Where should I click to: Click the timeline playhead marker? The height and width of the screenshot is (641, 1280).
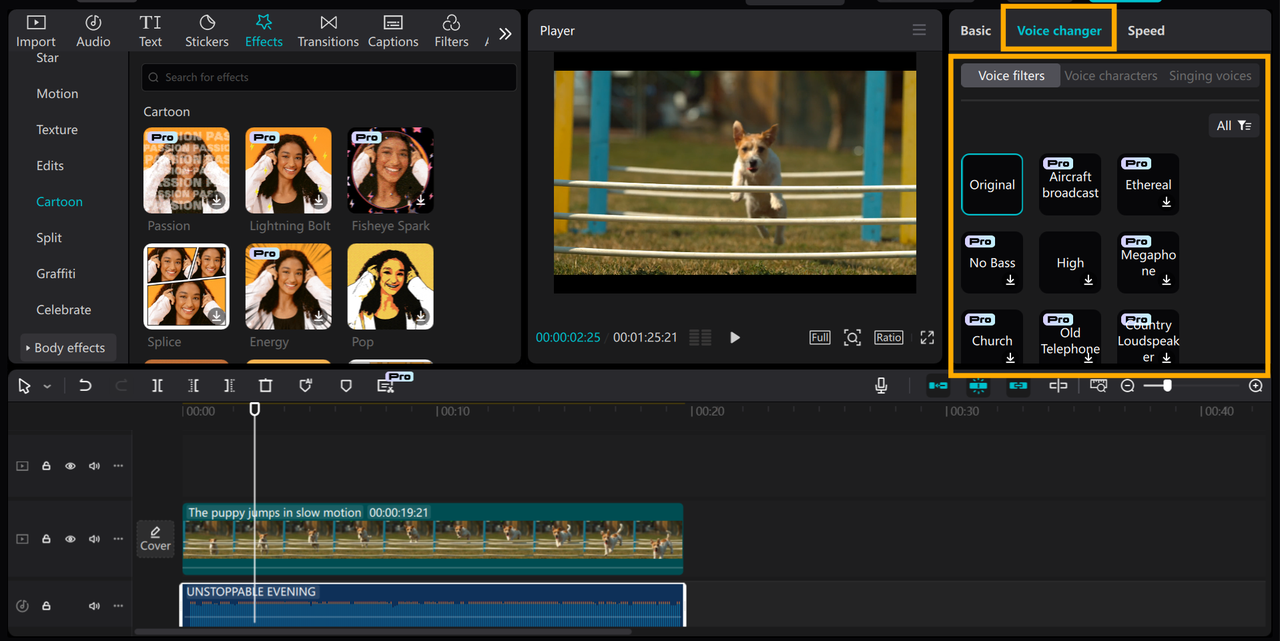coord(255,409)
